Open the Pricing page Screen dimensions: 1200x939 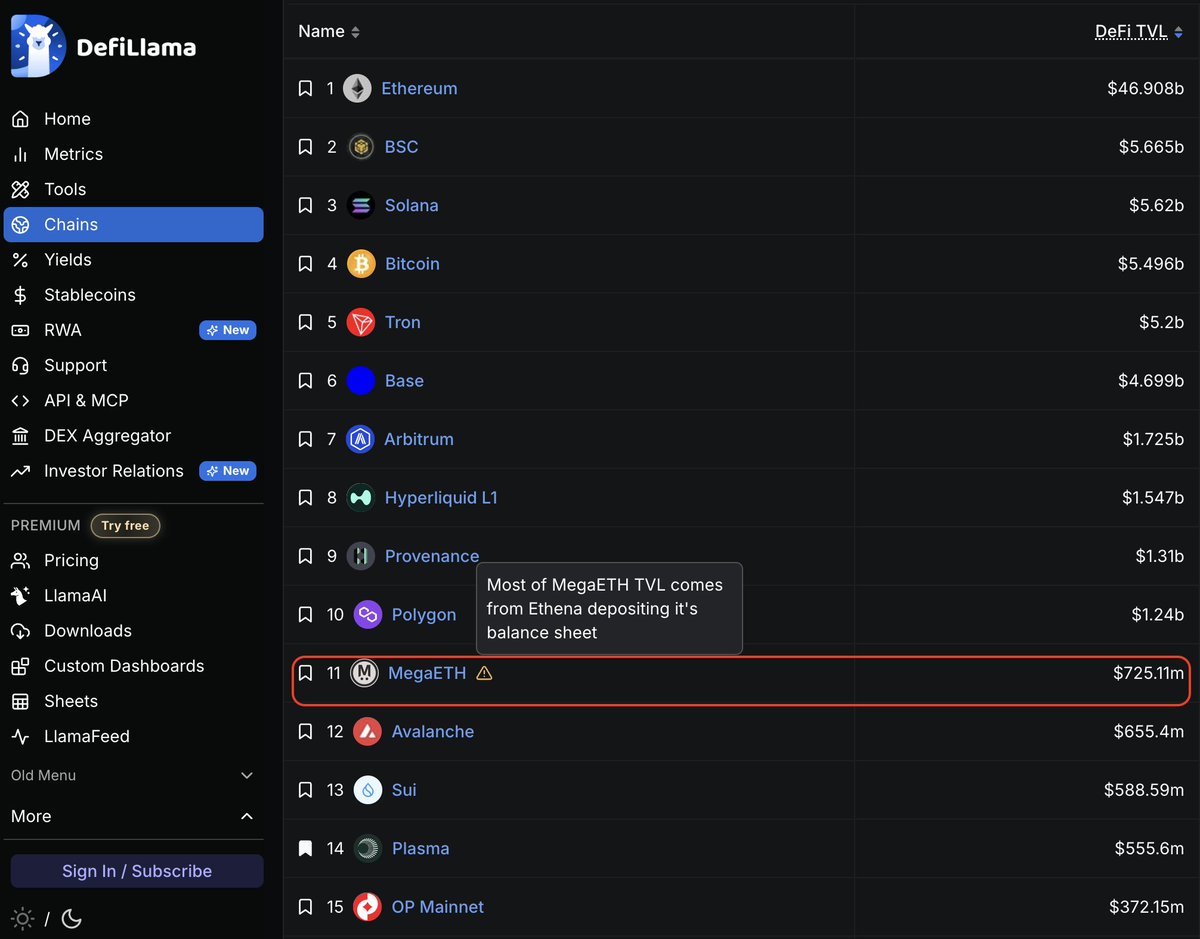pyautogui.click(x=133, y=561)
